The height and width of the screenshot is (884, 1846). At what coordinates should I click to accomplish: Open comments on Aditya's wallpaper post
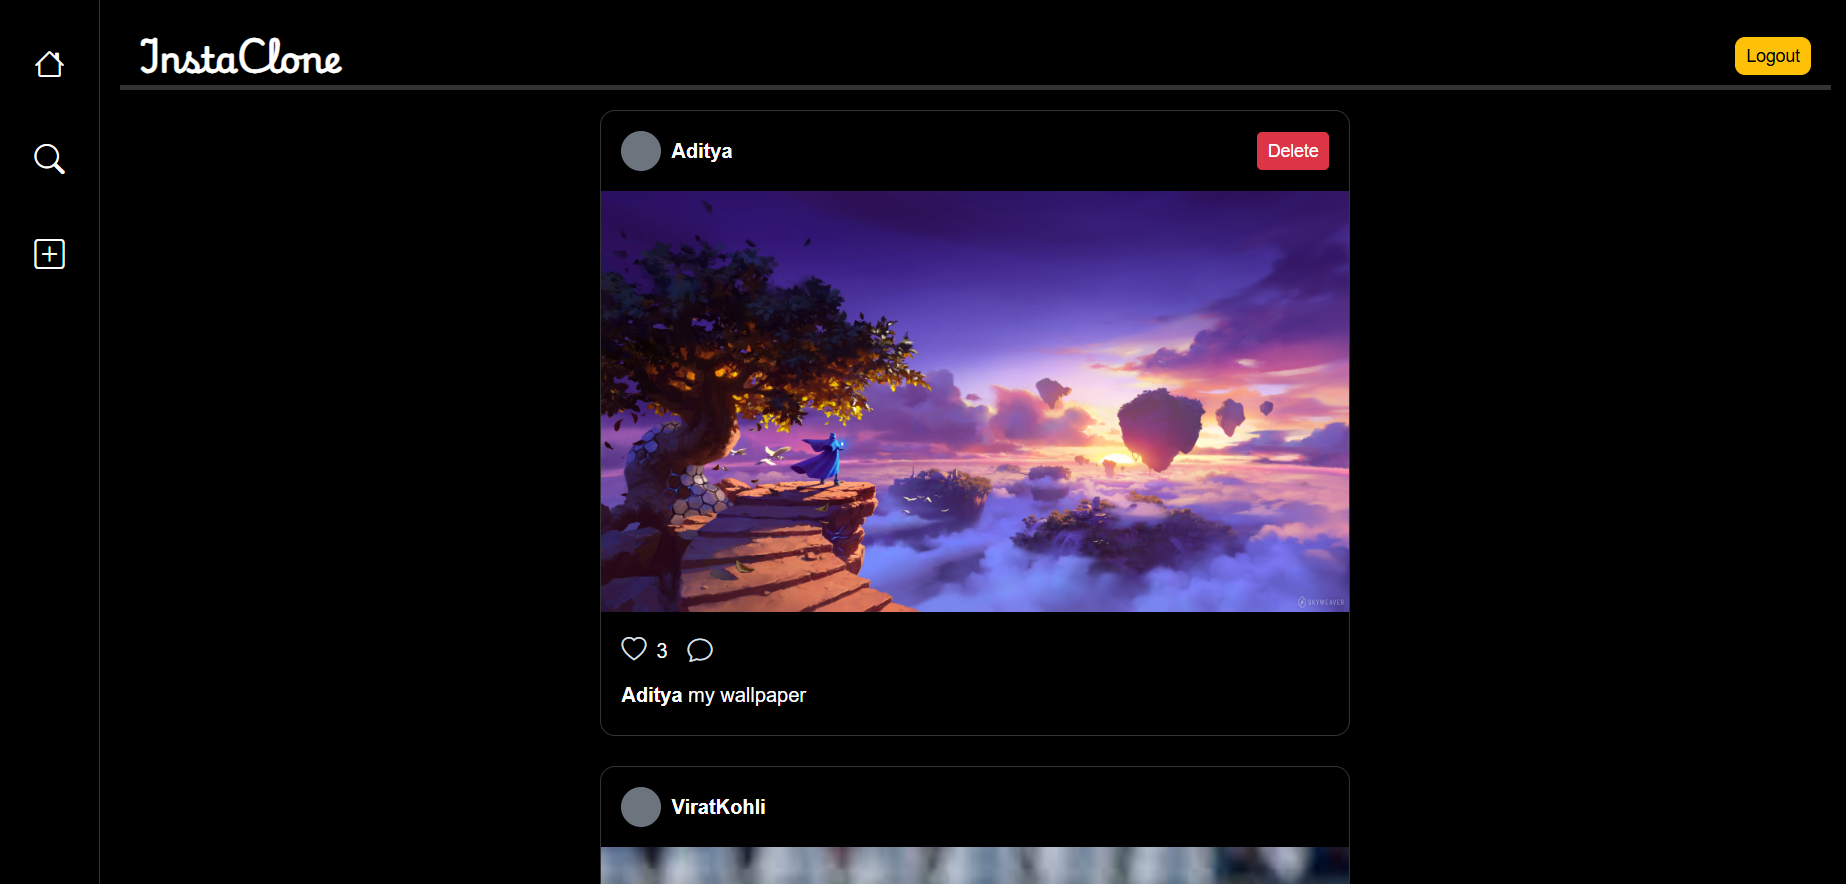coord(700,650)
